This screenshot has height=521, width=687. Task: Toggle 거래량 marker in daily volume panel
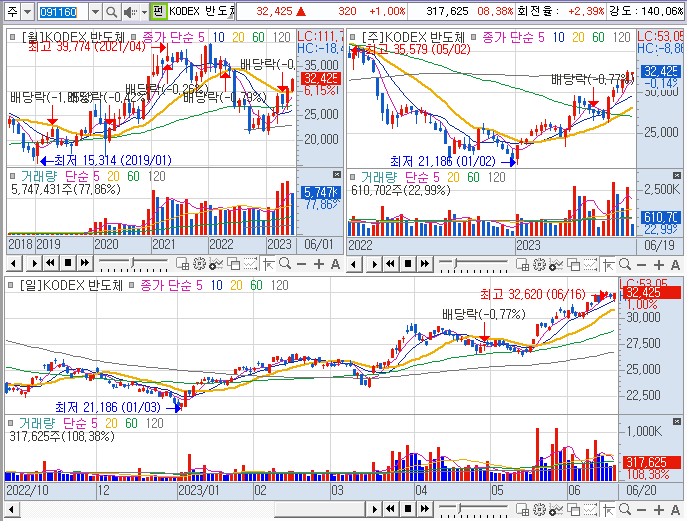click(x=11, y=423)
